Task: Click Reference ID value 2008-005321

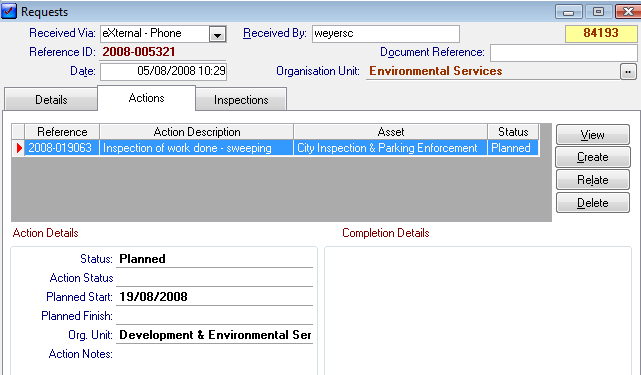Action: pos(139,52)
